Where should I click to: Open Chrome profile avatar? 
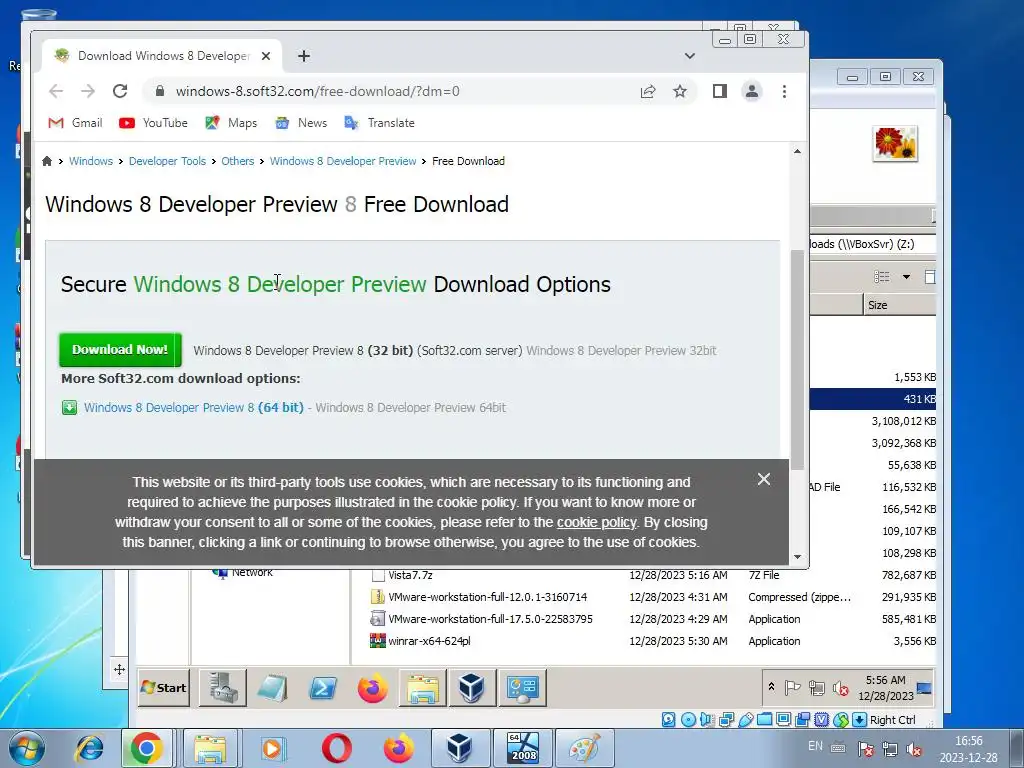point(752,91)
